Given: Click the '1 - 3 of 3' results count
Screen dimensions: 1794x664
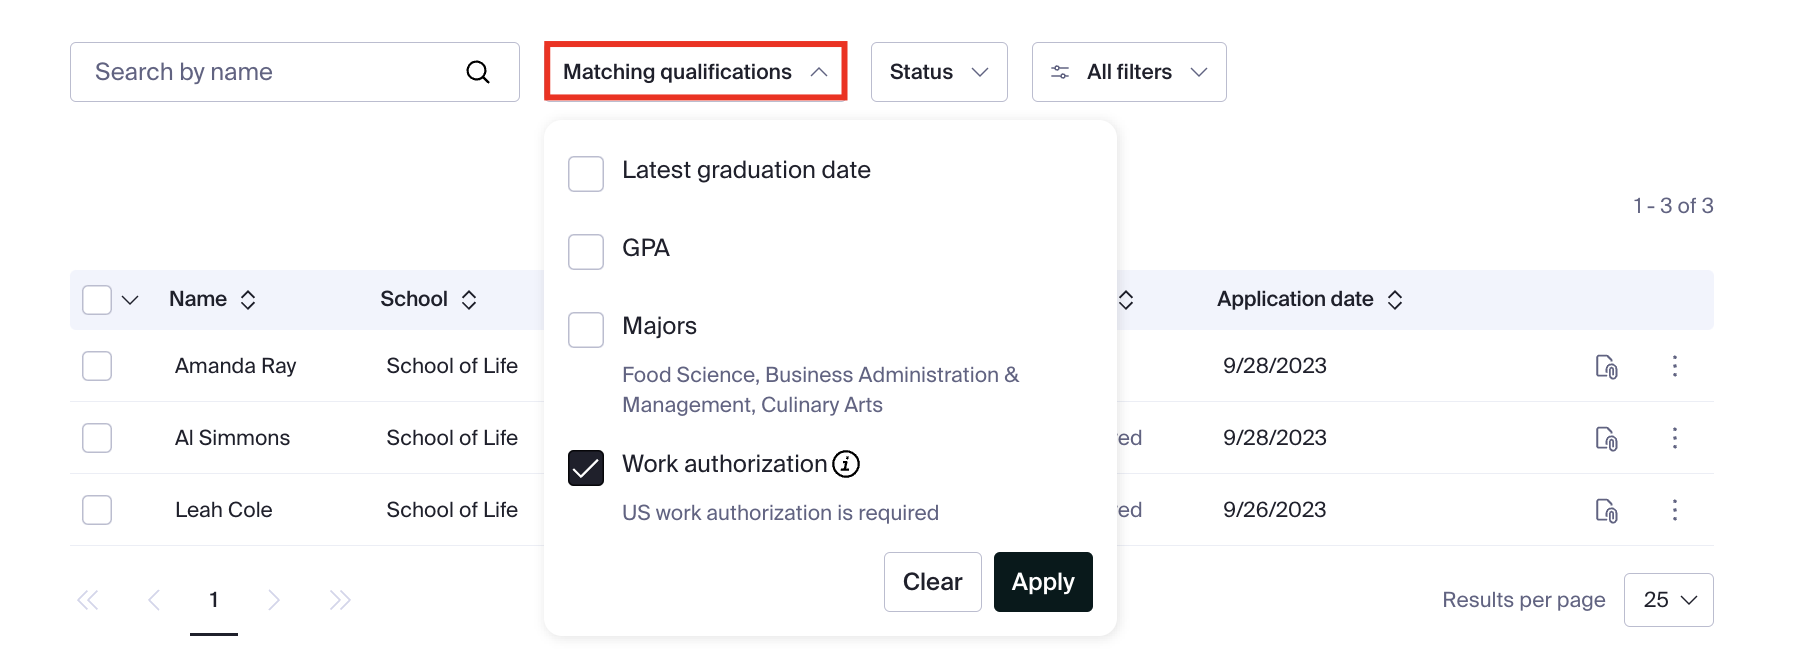Looking at the screenshot, I should point(1673,206).
